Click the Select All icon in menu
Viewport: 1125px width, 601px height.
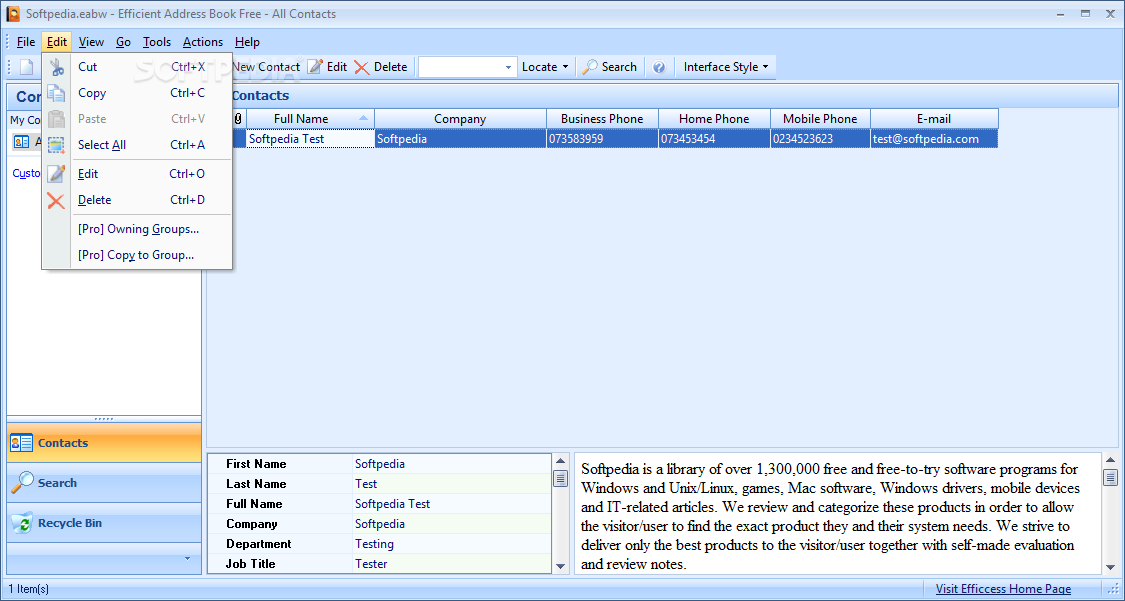(56, 145)
